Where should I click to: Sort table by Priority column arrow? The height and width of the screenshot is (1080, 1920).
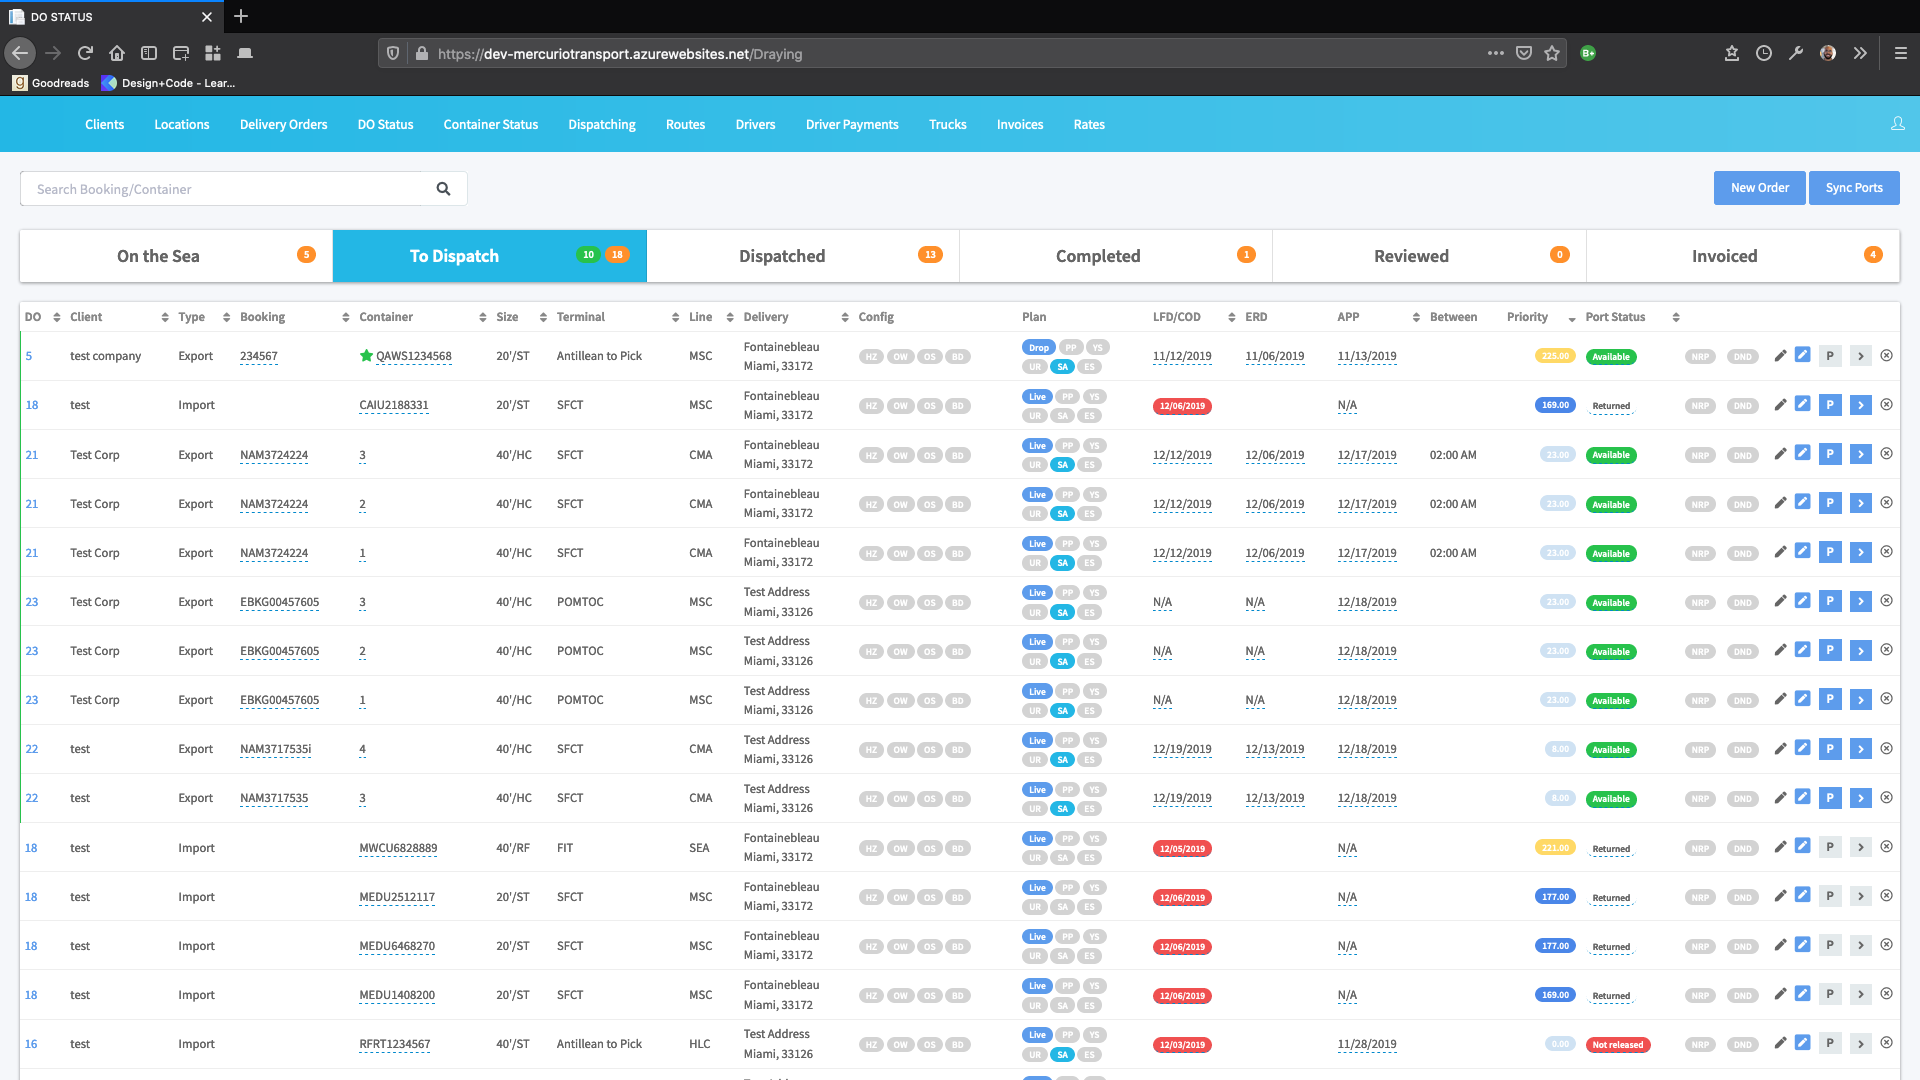click(x=1571, y=318)
